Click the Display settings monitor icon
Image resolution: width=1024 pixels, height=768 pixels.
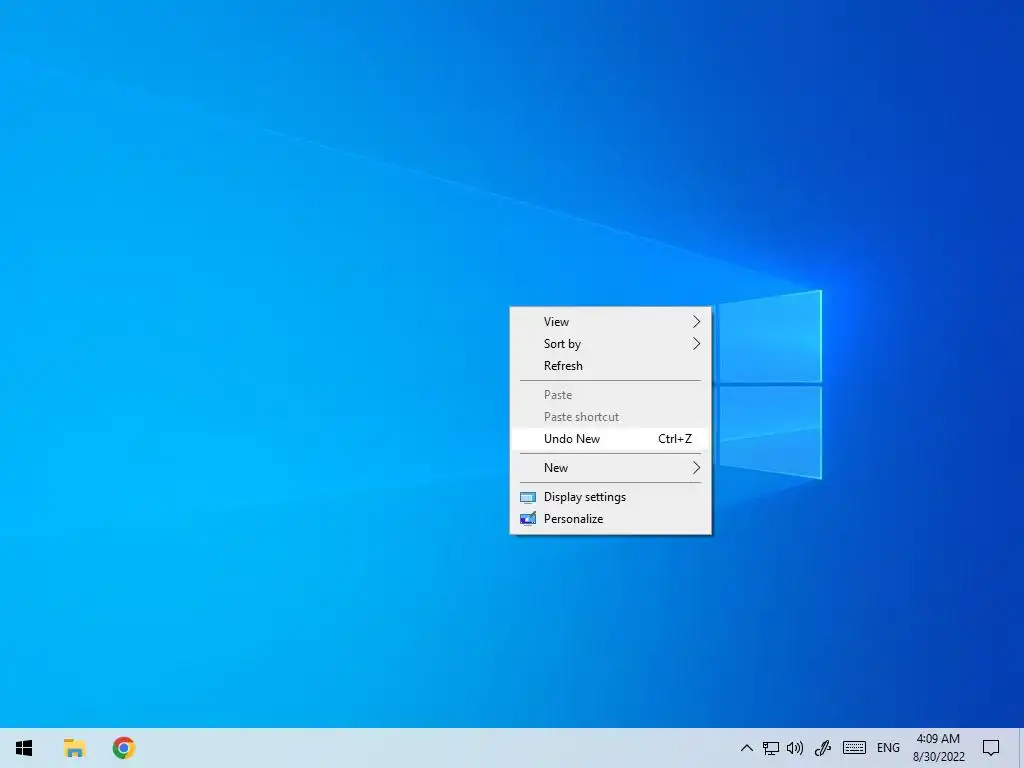pyautogui.click(x=528, y=498)
